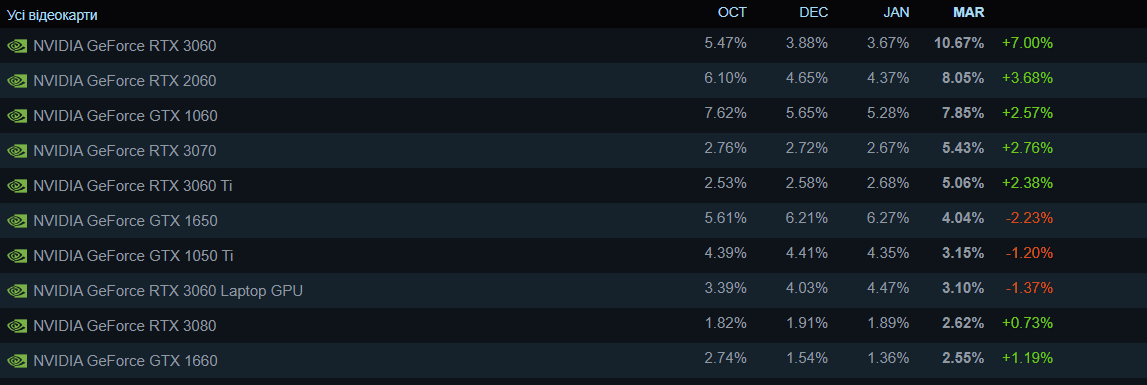1147x385 pixels.
Task: Click NVIDIA logo icon beside GTX 1660
Action: point(17,361)
